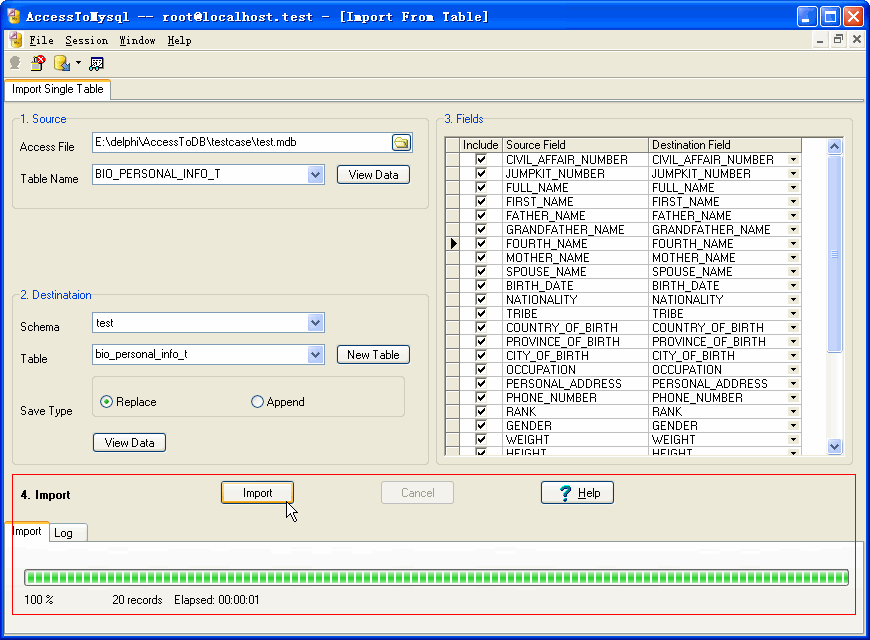Viewport: 870px width, 640px height.
Task: Open the arrow beside the import toolbar icon
Action: (78, 63)
